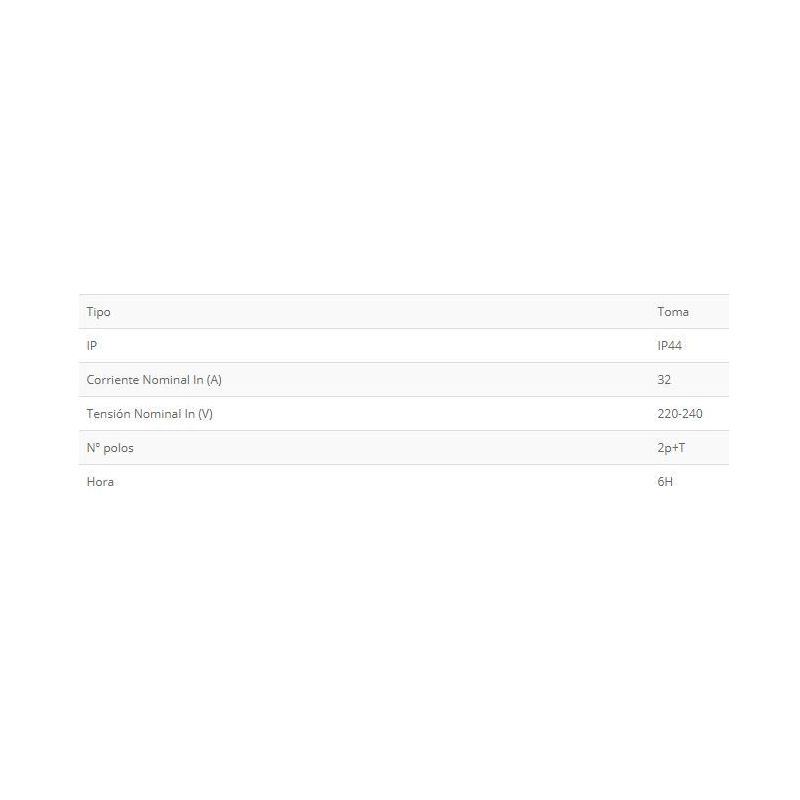
Task: Click the word Corriente in the table
Action: pos(113,380)
